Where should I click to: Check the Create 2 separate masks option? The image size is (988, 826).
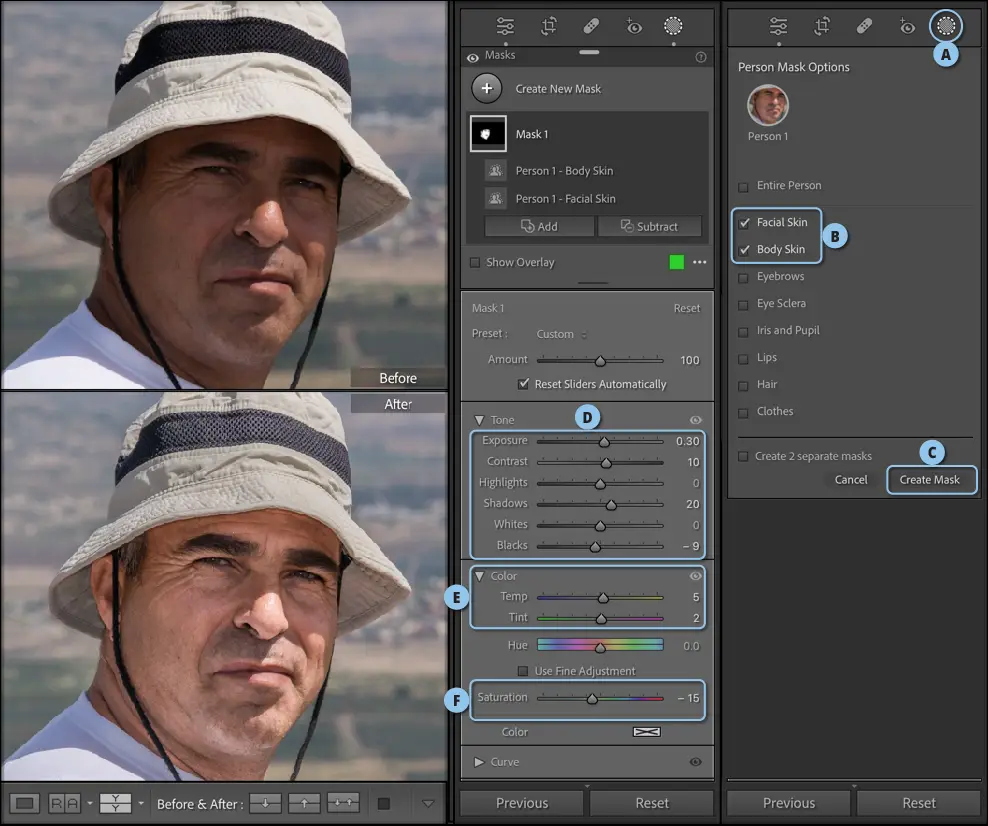point(743,456)
